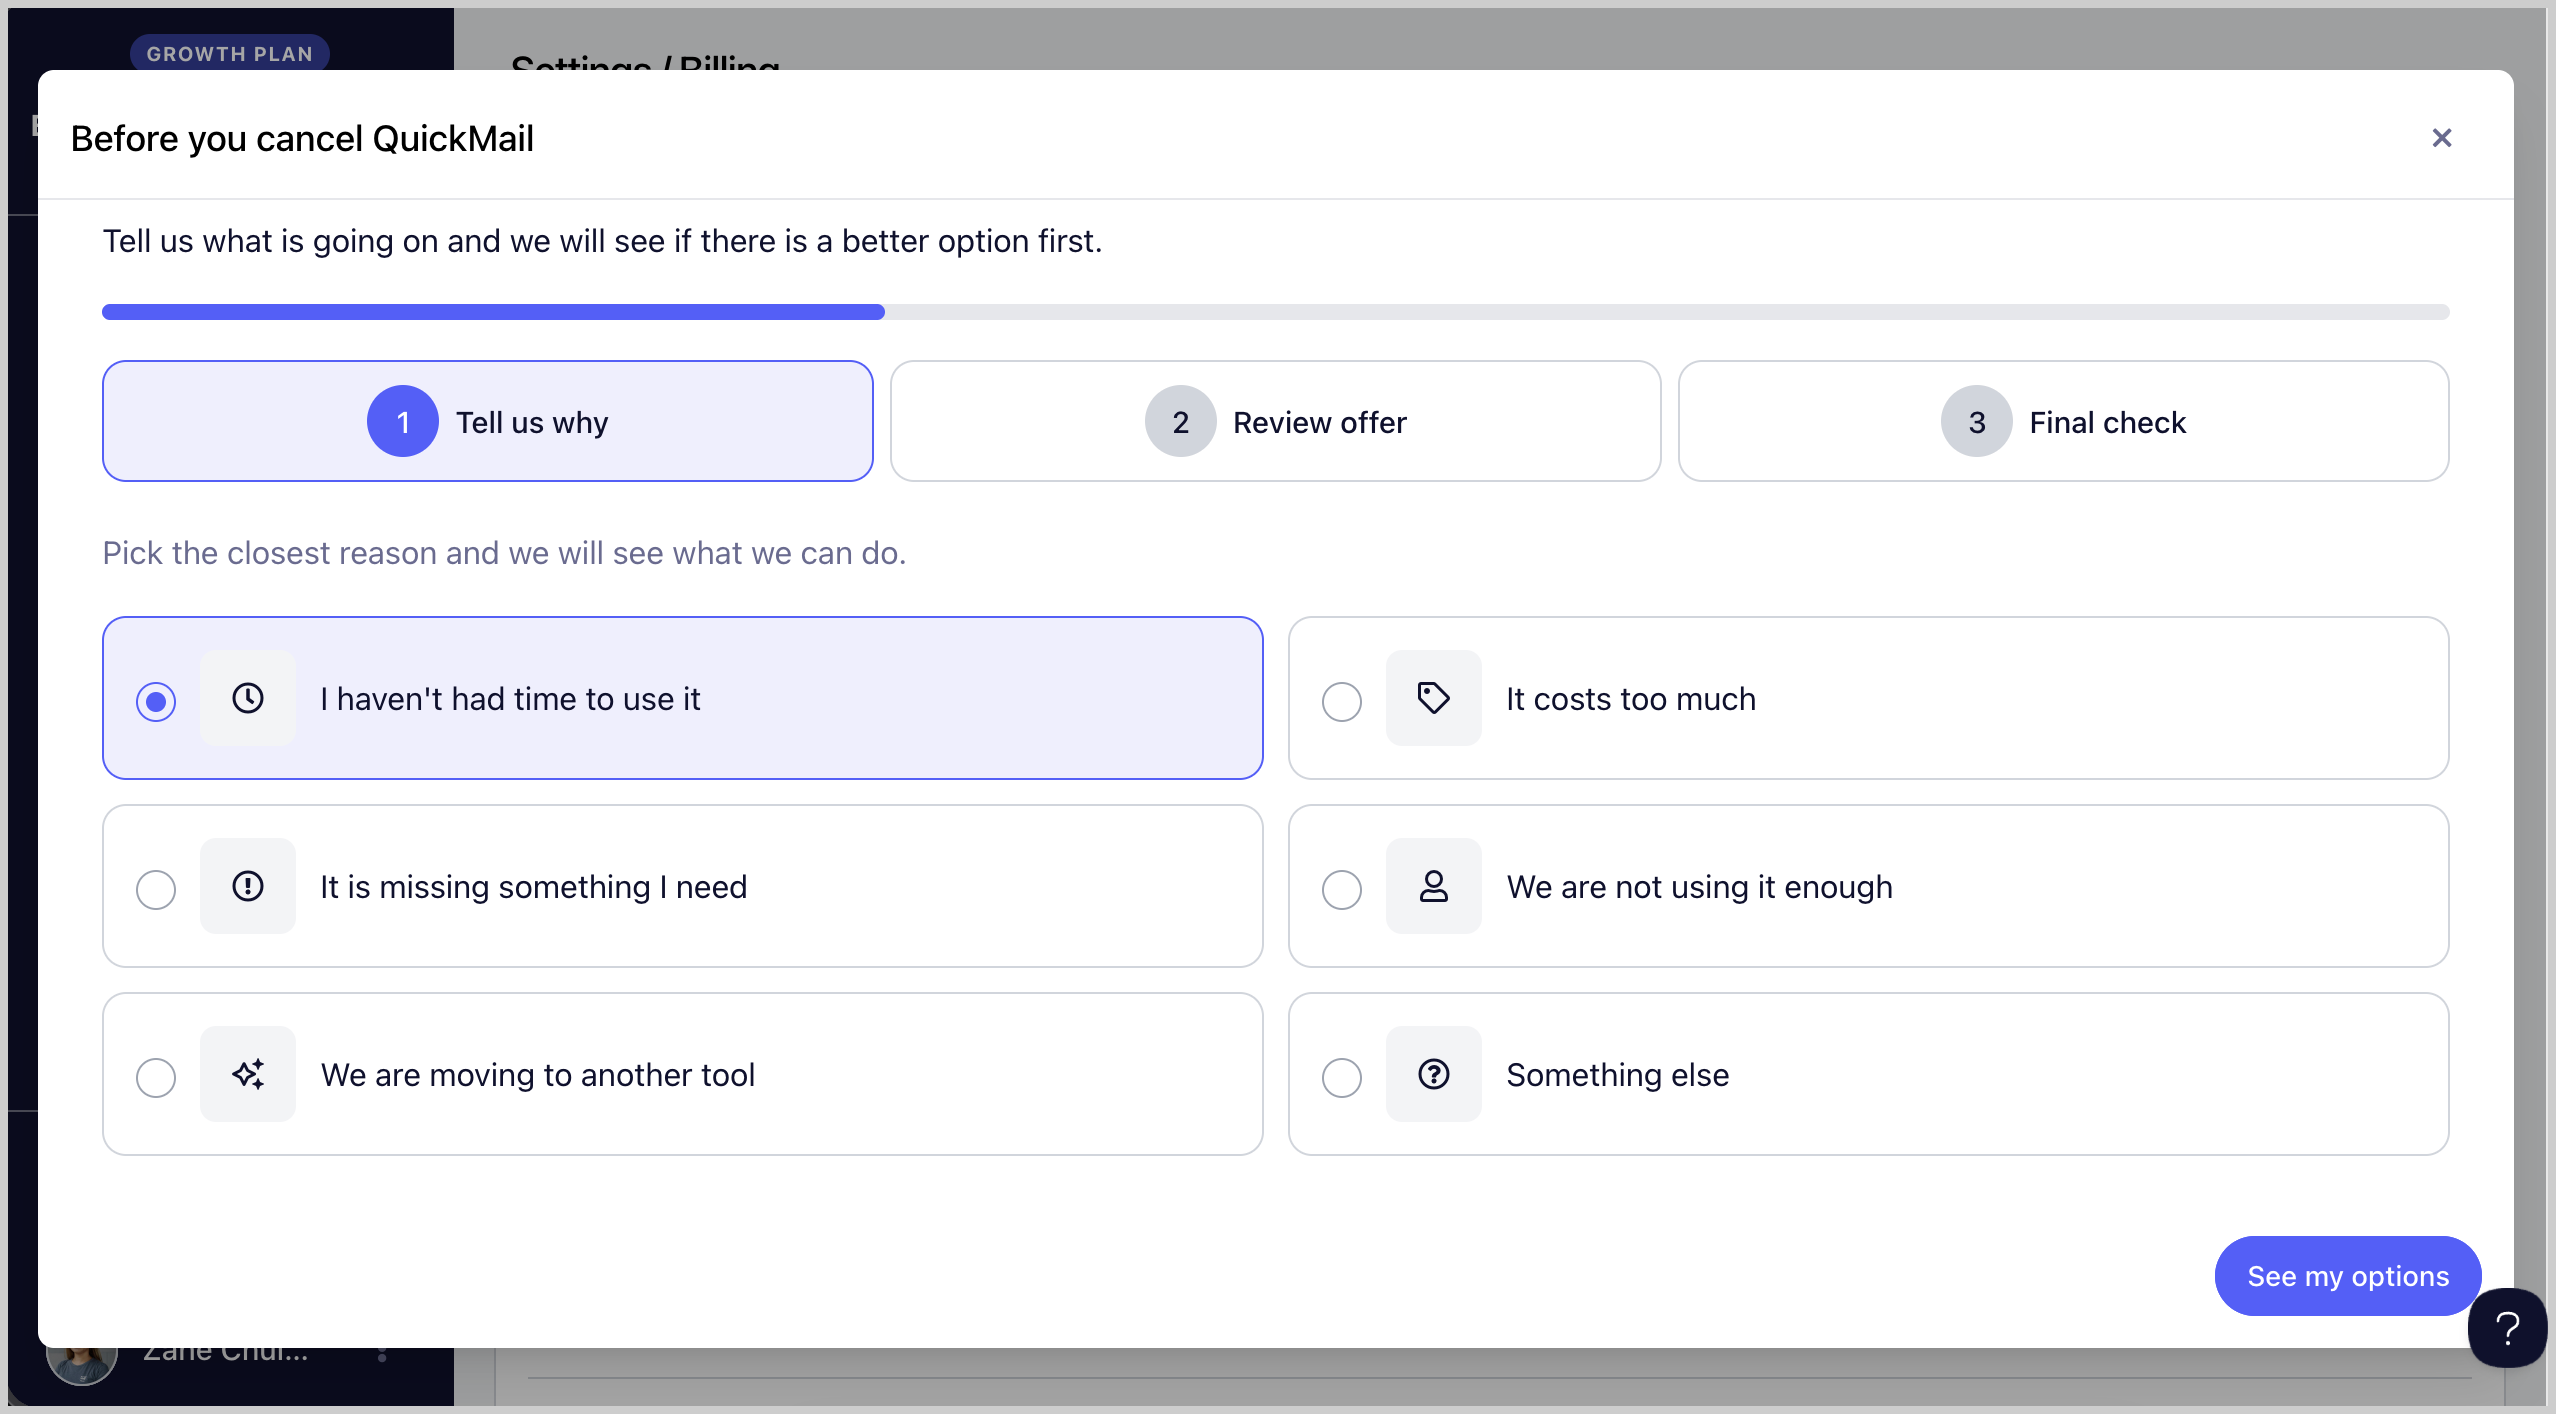This screenshot has height=1414, width=2556.
Task: Click the text We are not using it enough
Action: tap(1700, 887)
